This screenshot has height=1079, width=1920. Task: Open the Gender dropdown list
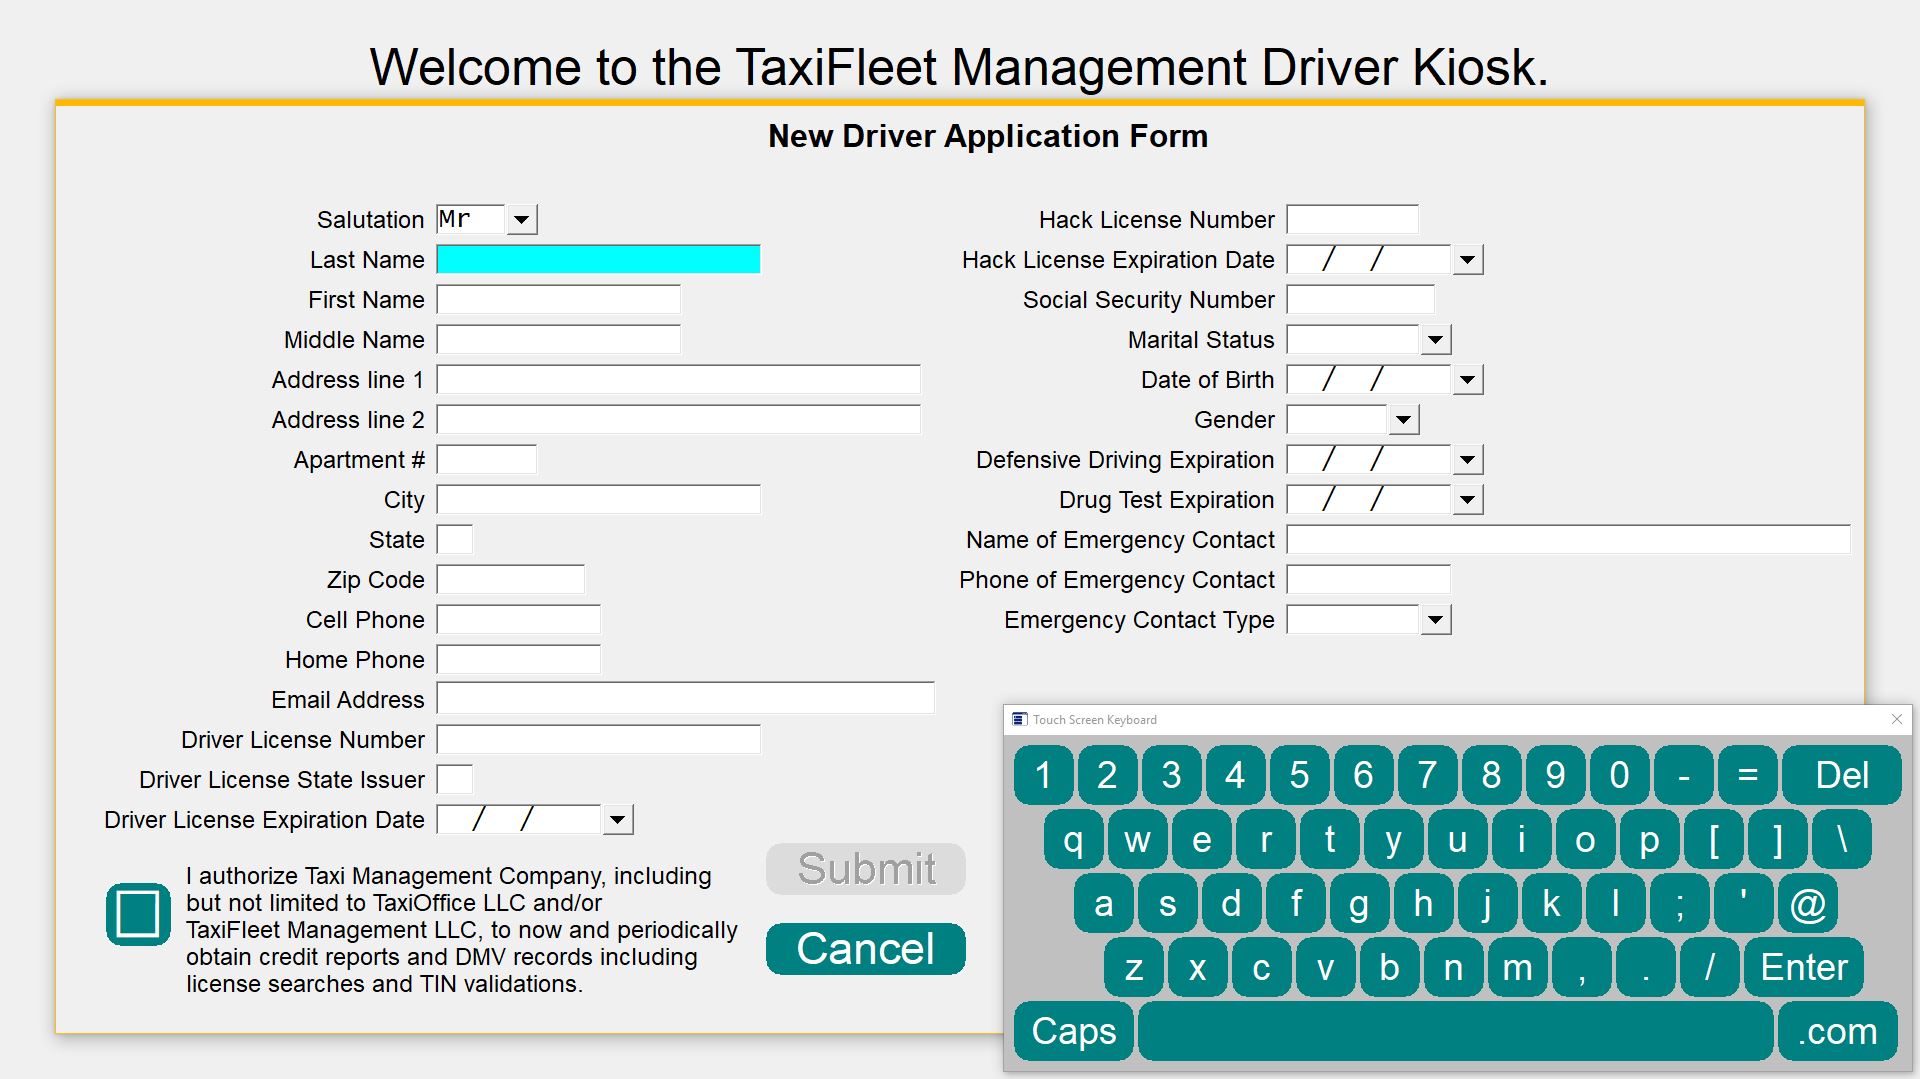click(1403, 420)
